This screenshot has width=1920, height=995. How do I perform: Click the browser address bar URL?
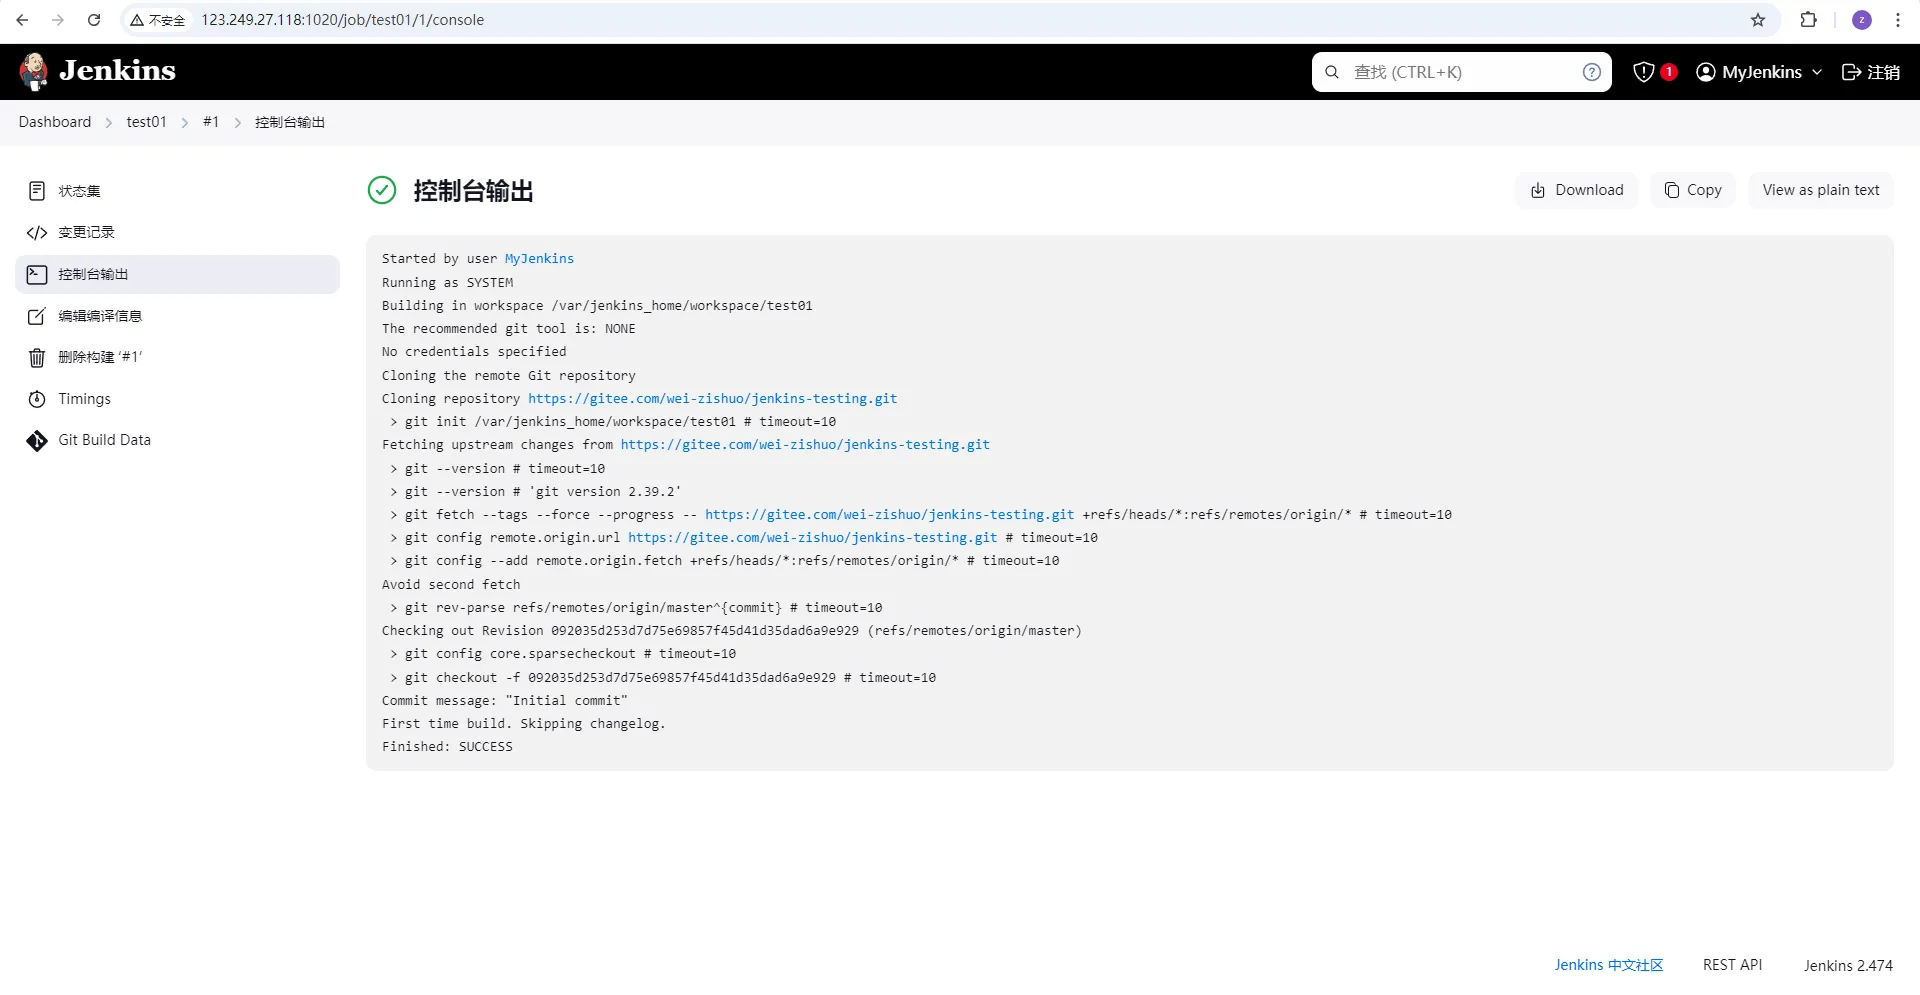(342, 20)
